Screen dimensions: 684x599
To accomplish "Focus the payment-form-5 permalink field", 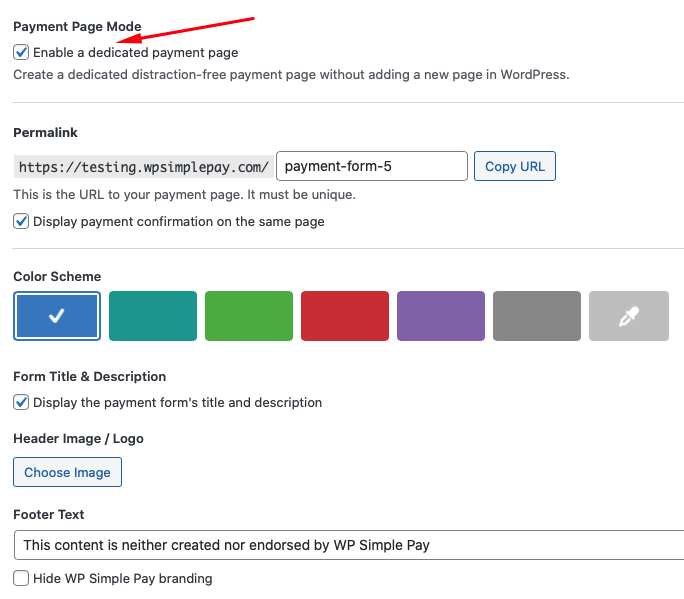I will [371, 166].
